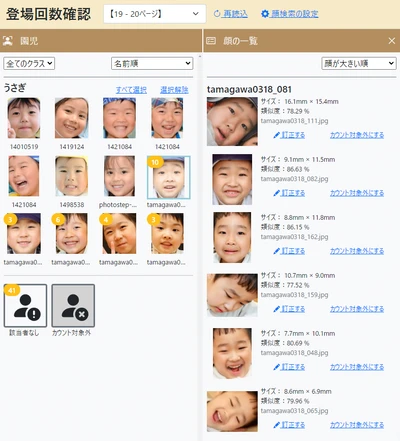400x441 pixels.
Task: Click the size text 16.1mm × 15.4mm
Action: pyautogui.click(x=311, y=101)
